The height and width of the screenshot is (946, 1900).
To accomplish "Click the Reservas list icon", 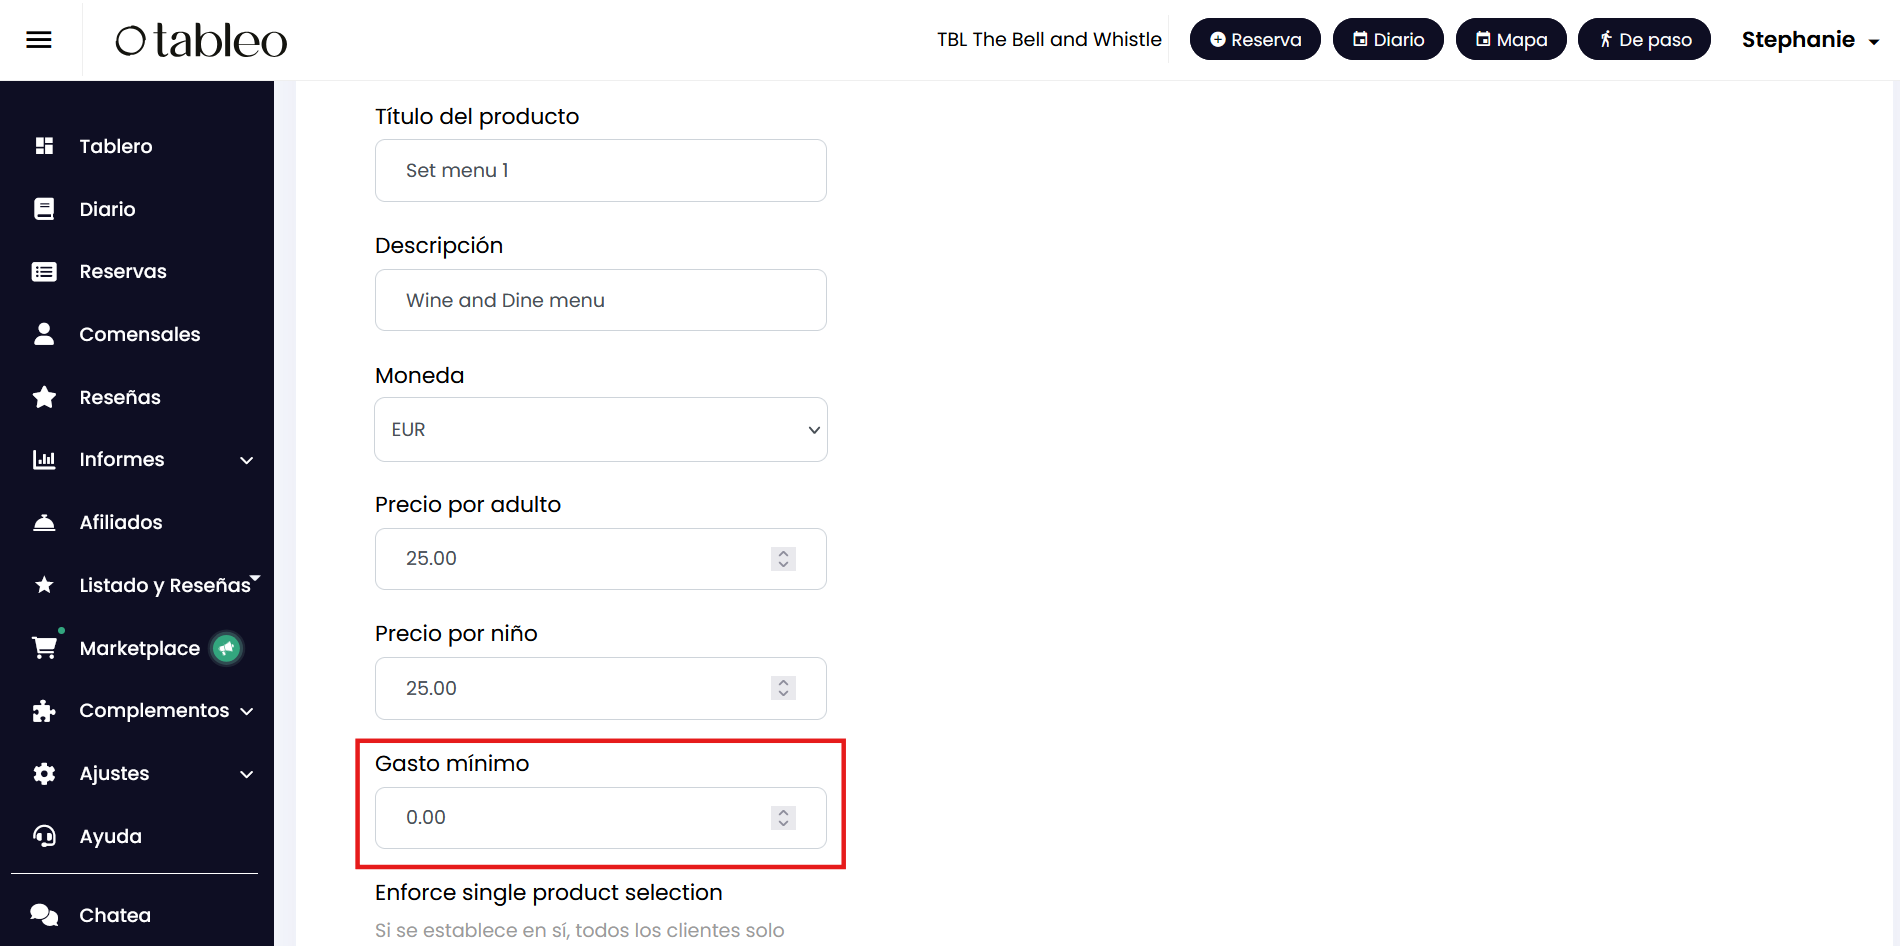I will click(44, 272).
